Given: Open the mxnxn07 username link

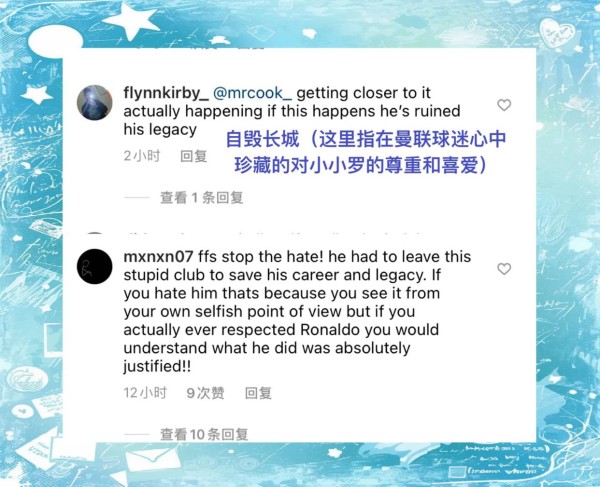Looking at the screenshot, I should 158,257.
